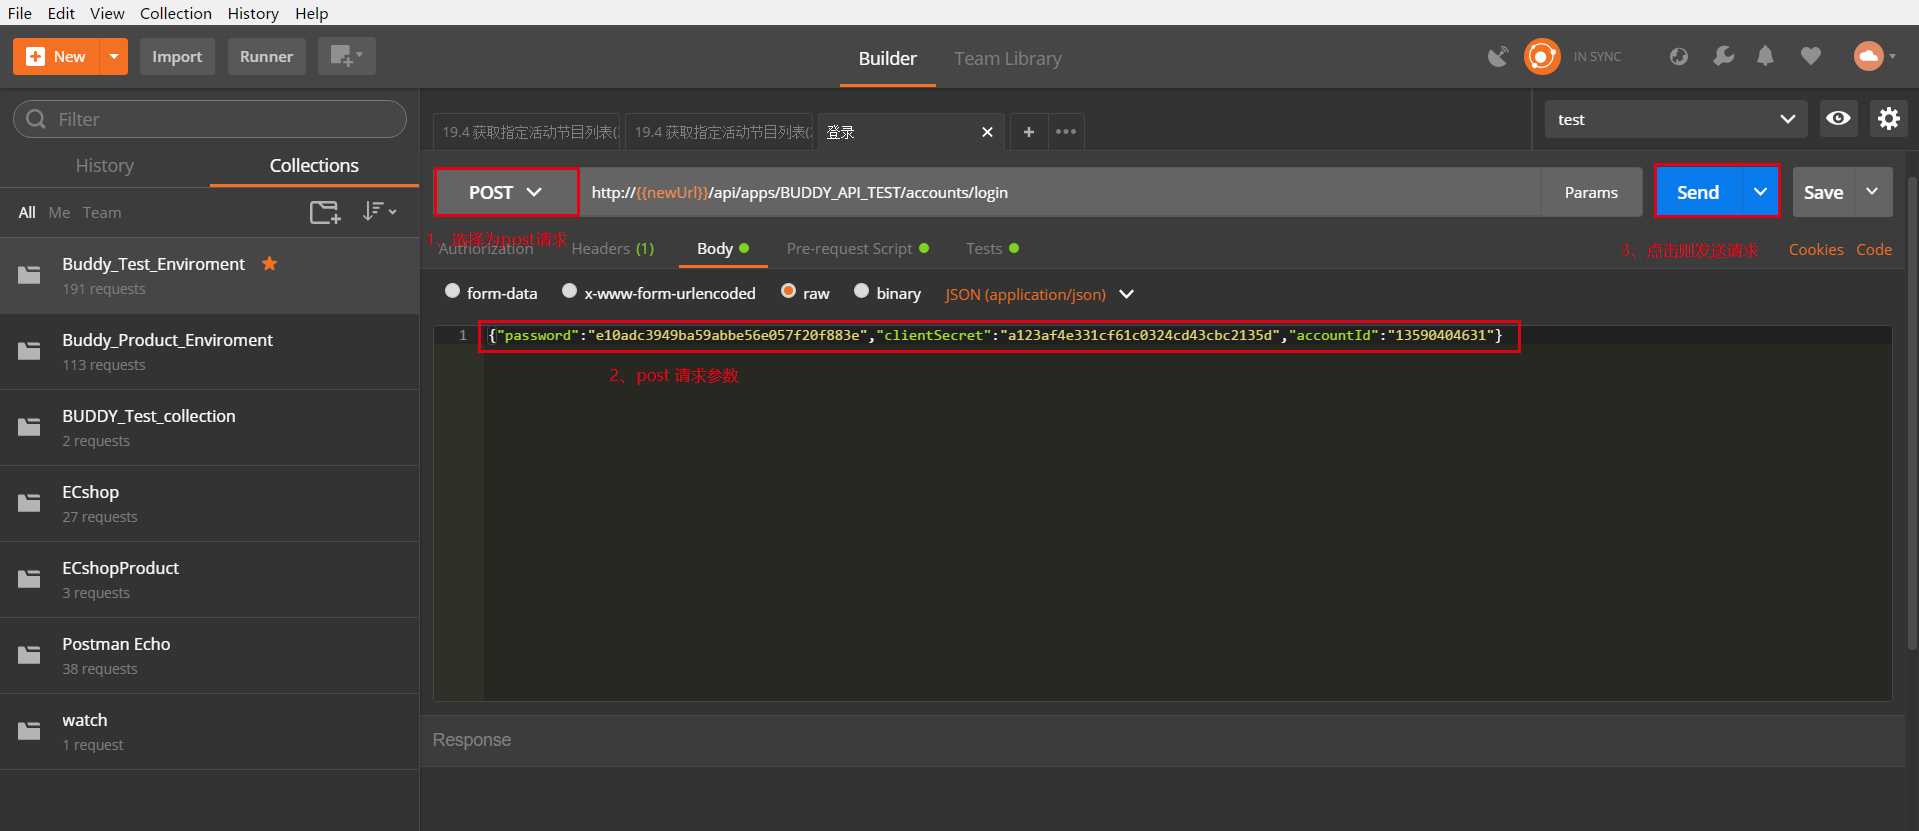Open the user account avatar menu
This screenshot has width=1919, height=831.
(1873, 57)
